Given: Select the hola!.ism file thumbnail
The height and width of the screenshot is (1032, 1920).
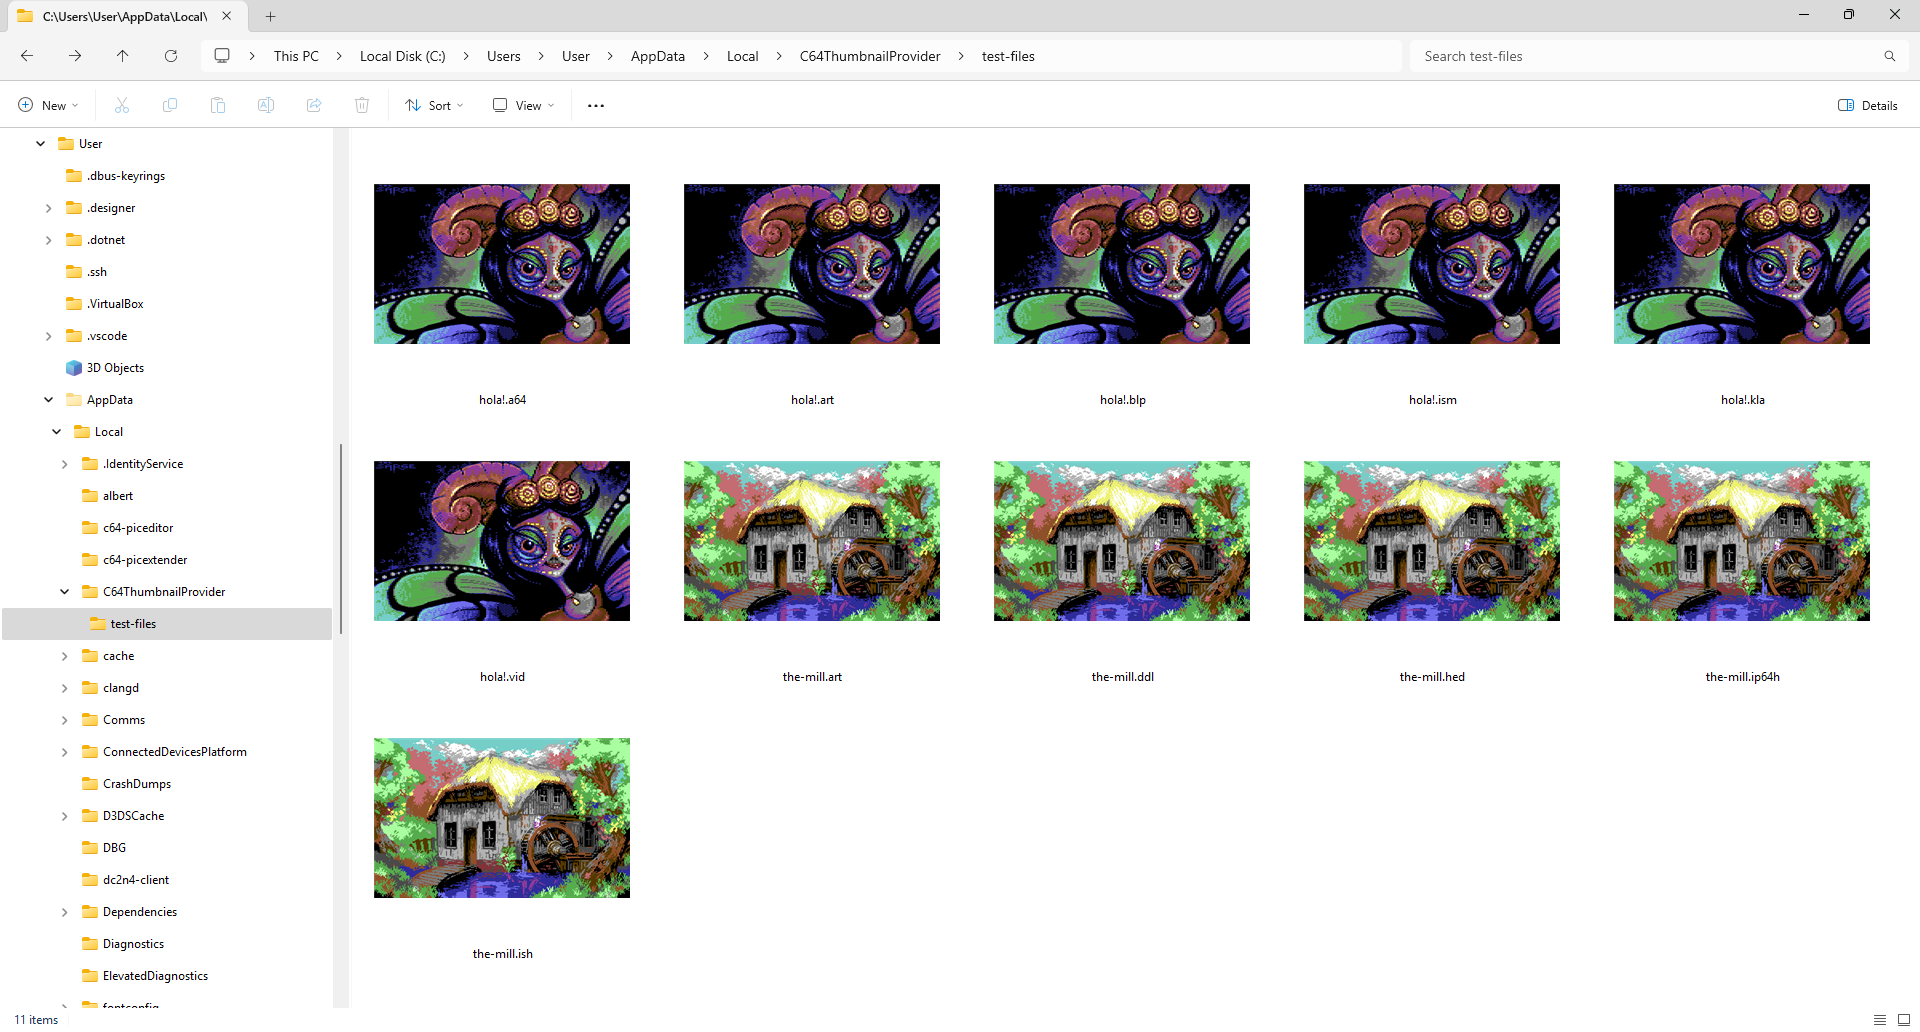Looking at the screenshot, I should pyautogui.click(x=1432, y=264).
